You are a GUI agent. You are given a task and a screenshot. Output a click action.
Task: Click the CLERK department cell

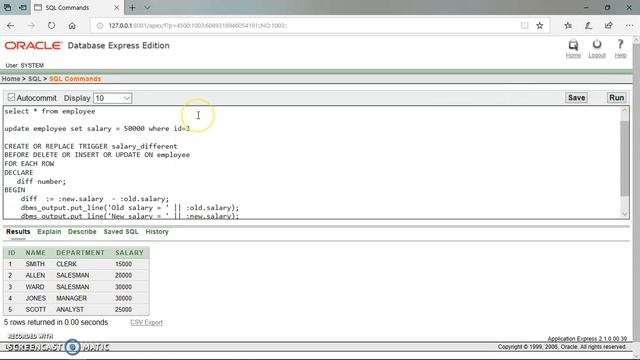point(67,264)
